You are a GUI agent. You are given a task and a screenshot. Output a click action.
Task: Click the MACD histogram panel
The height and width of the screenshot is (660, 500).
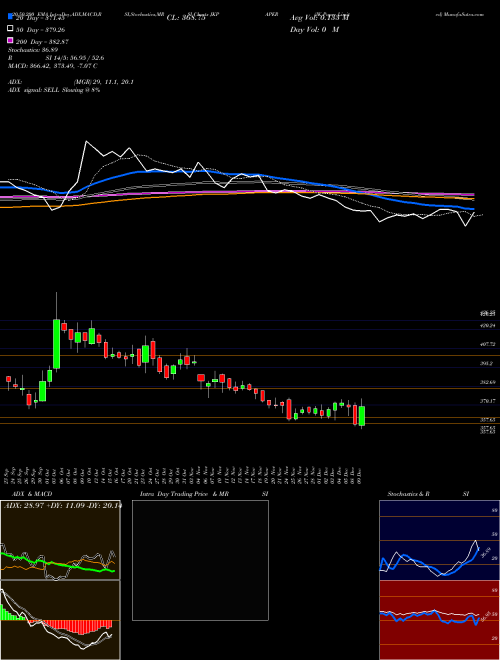coord(60,620)
